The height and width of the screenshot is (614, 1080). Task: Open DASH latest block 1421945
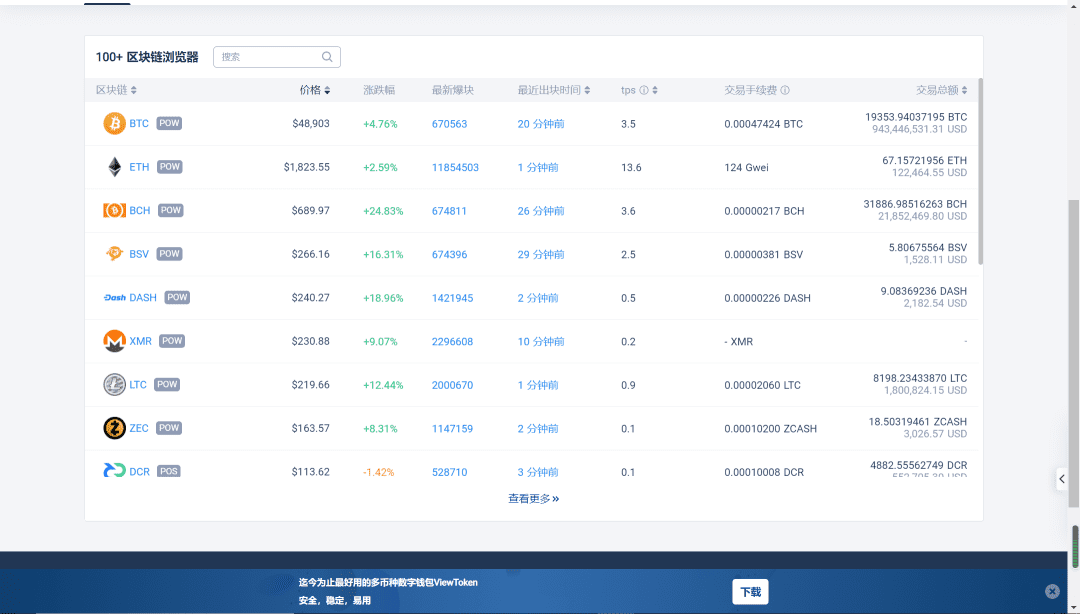pos(453,298)
